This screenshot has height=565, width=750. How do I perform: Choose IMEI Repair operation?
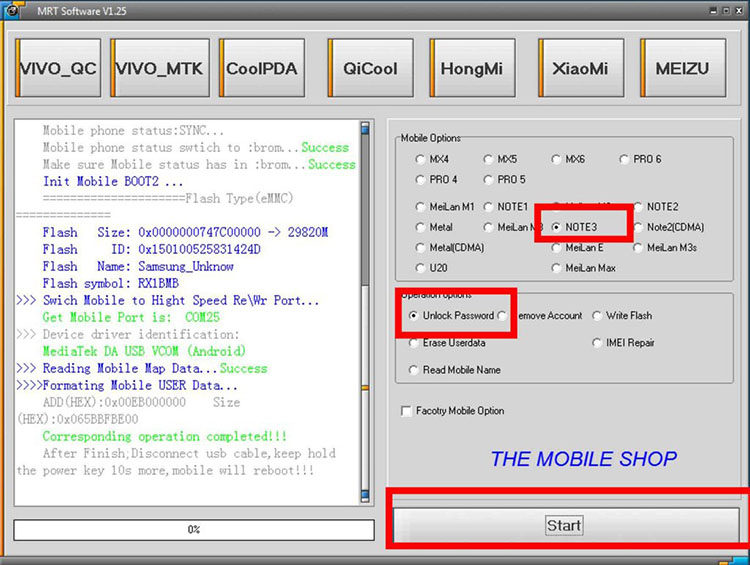pos(624,343)
